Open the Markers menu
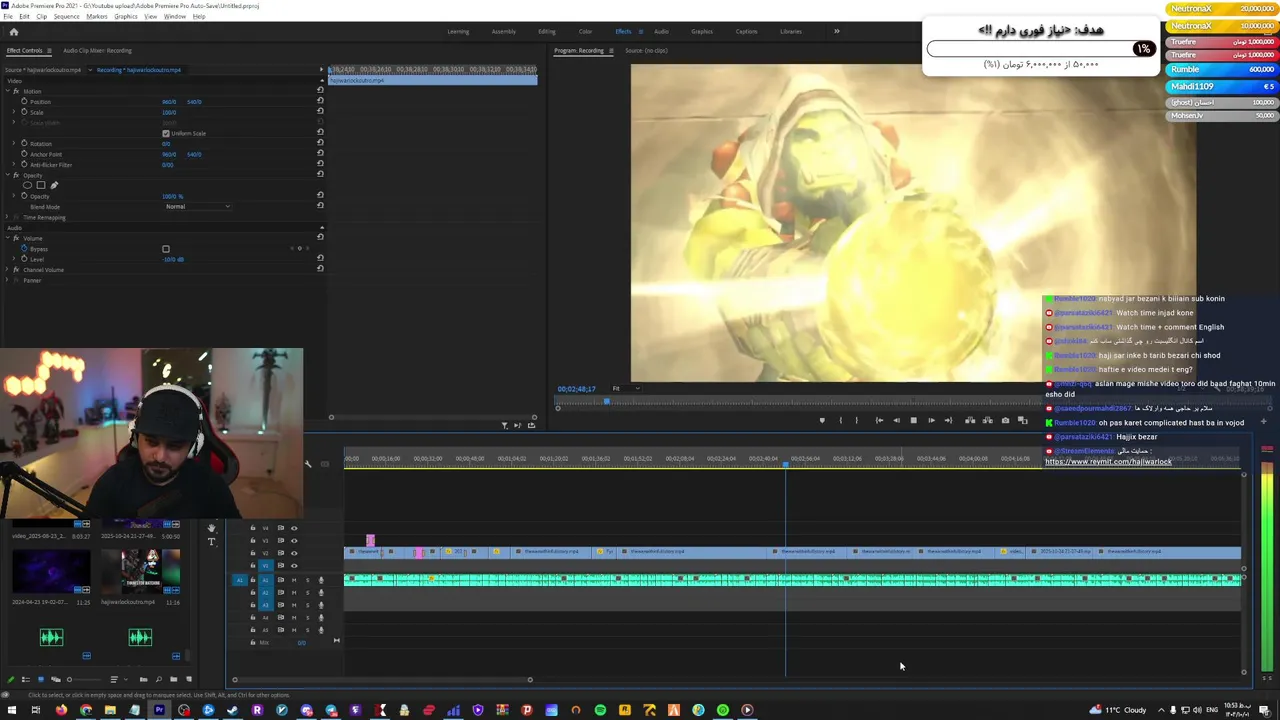The image size is (1280, 720). [x=97, y=17]
